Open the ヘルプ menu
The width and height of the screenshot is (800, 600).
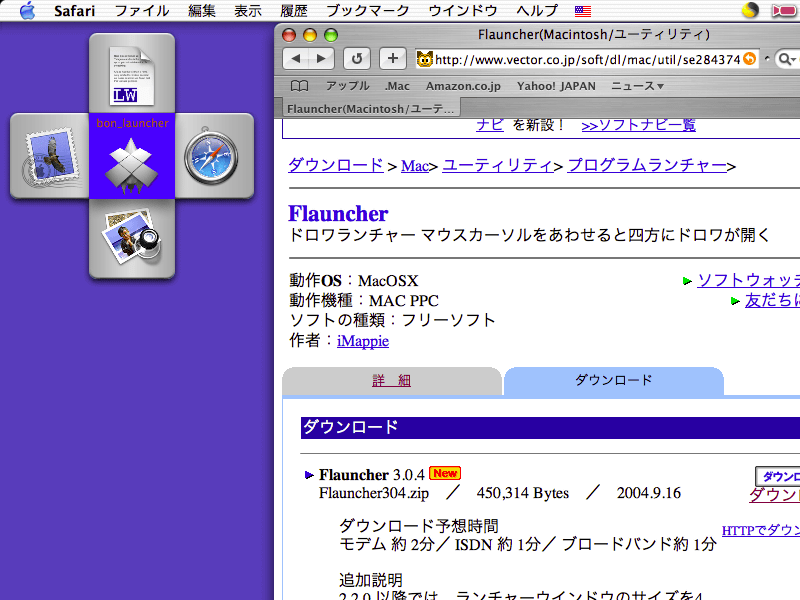(x=537, y=11)
